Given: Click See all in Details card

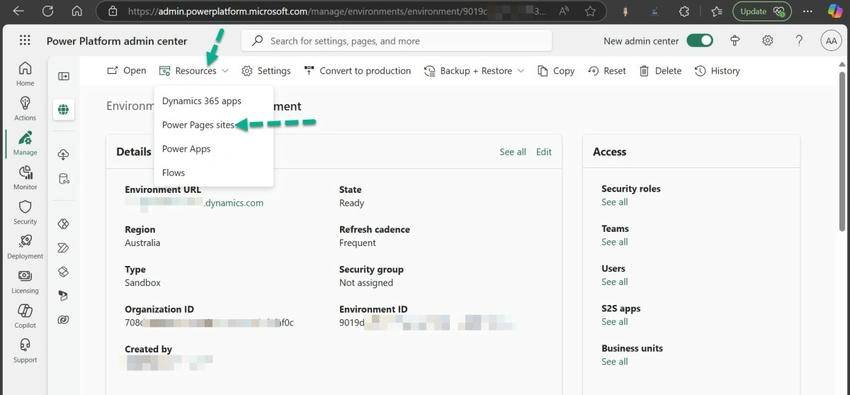Looking at the screenshot, I should tap(513, 152).
